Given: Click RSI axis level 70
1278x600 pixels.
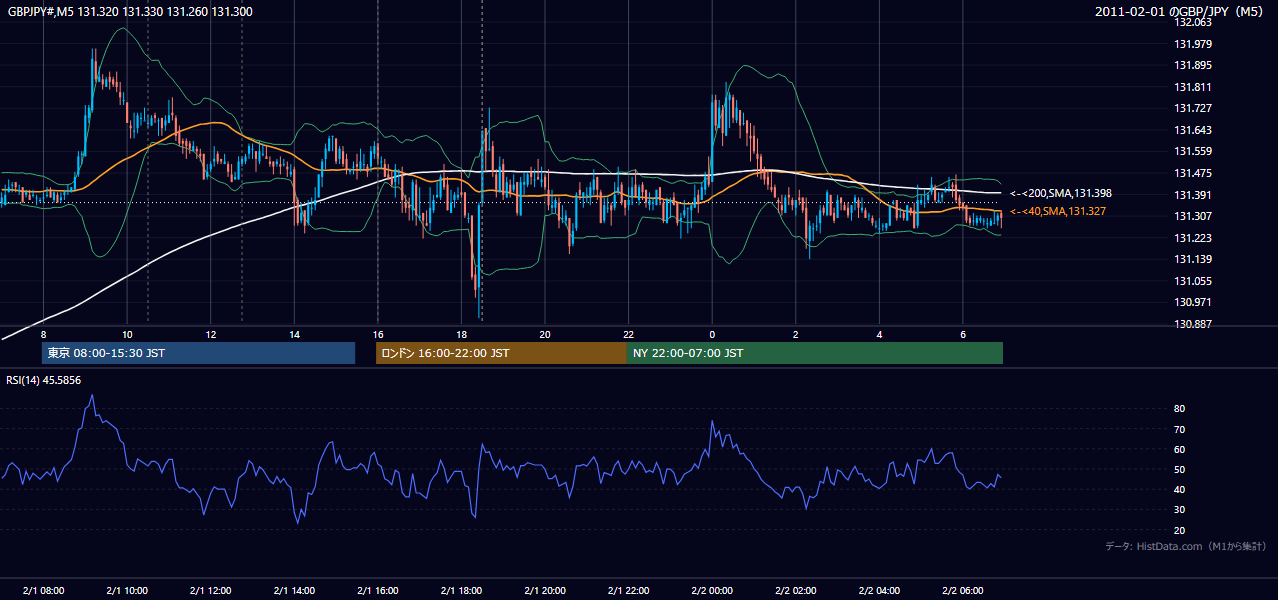Looking at the screenshot, I should click(1180, 429).
